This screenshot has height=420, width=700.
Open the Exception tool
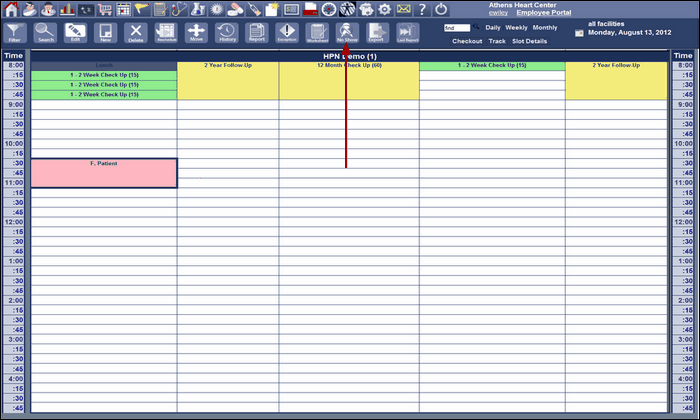tap(286, 32)
